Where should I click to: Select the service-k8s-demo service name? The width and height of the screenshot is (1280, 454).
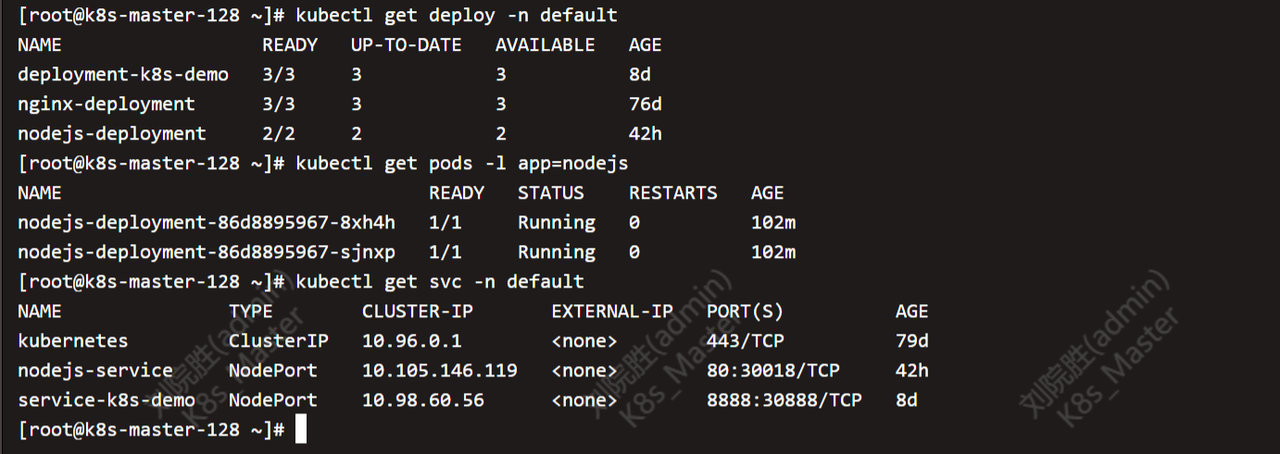point(106,400)
